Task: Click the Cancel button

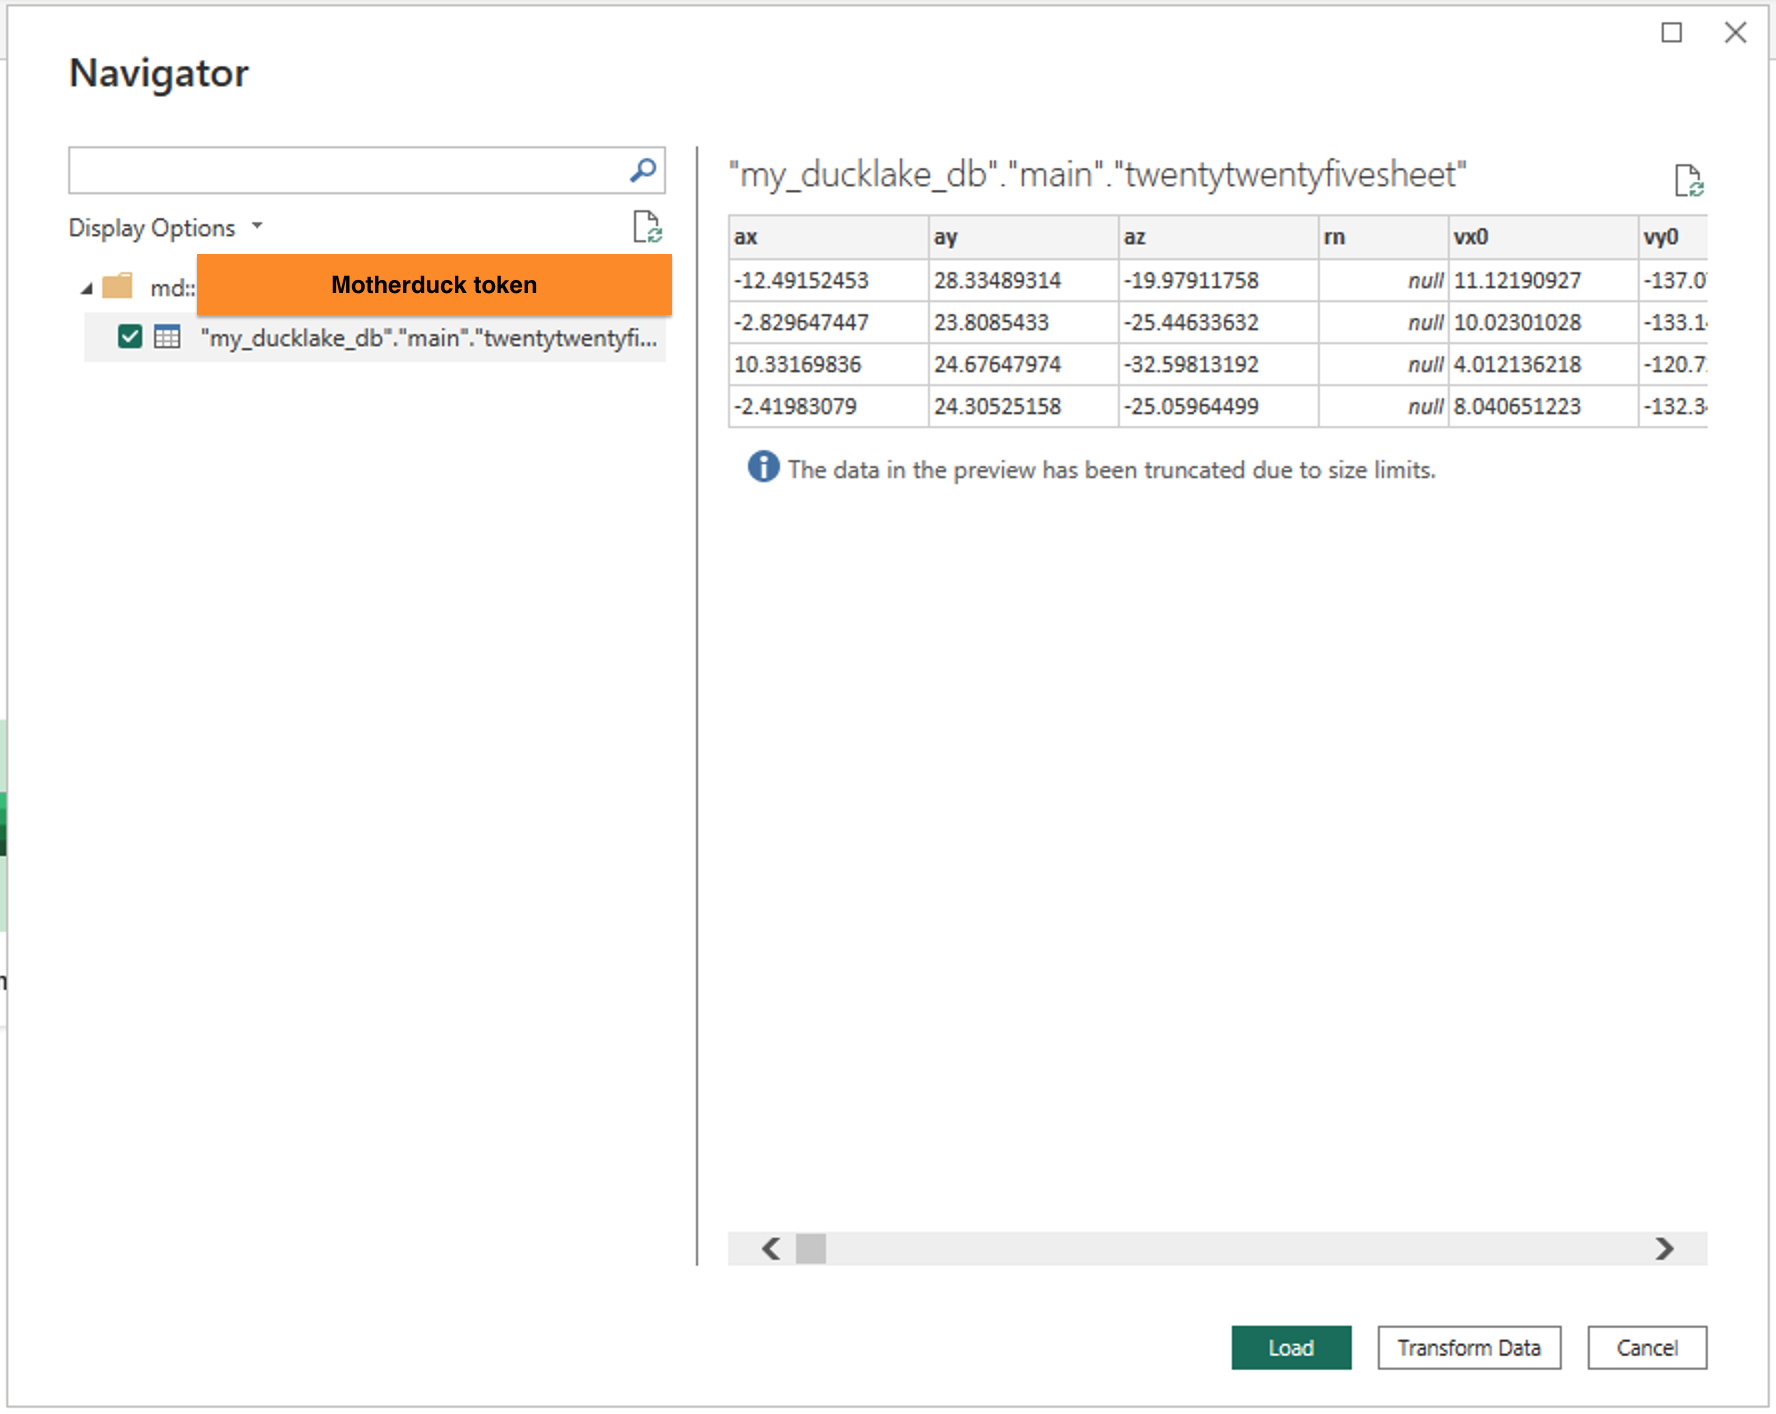Action: click(1646, 1347)
